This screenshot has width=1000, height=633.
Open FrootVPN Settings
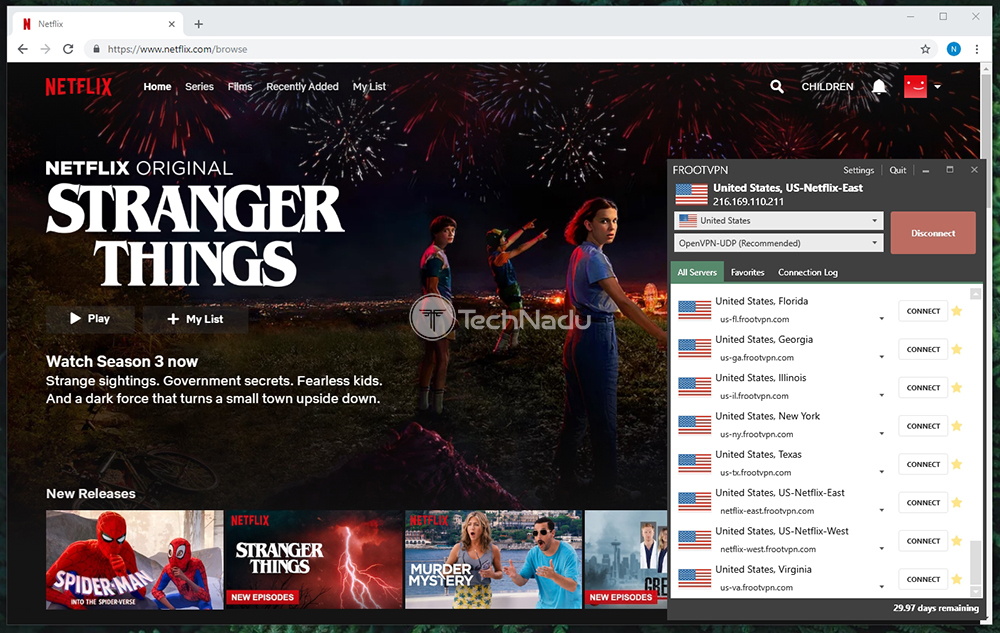[x=858, y=170]
